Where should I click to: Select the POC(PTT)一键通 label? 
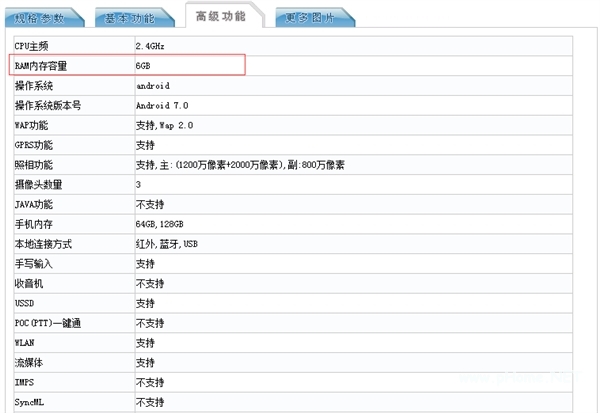[48, 323]
